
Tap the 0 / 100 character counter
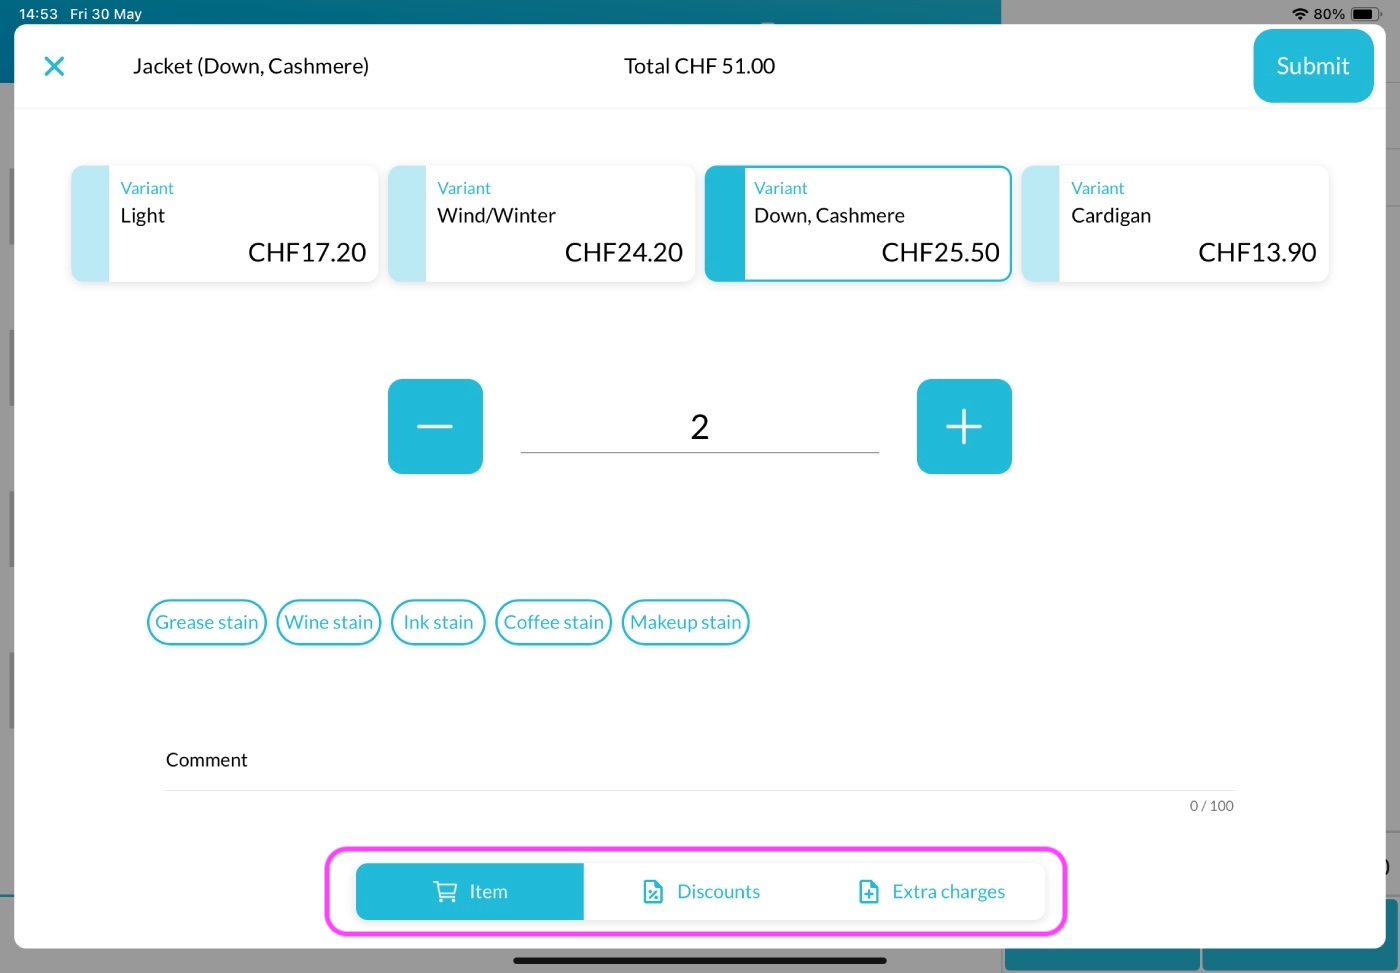pyautogui.click(x=1211, y=806)
